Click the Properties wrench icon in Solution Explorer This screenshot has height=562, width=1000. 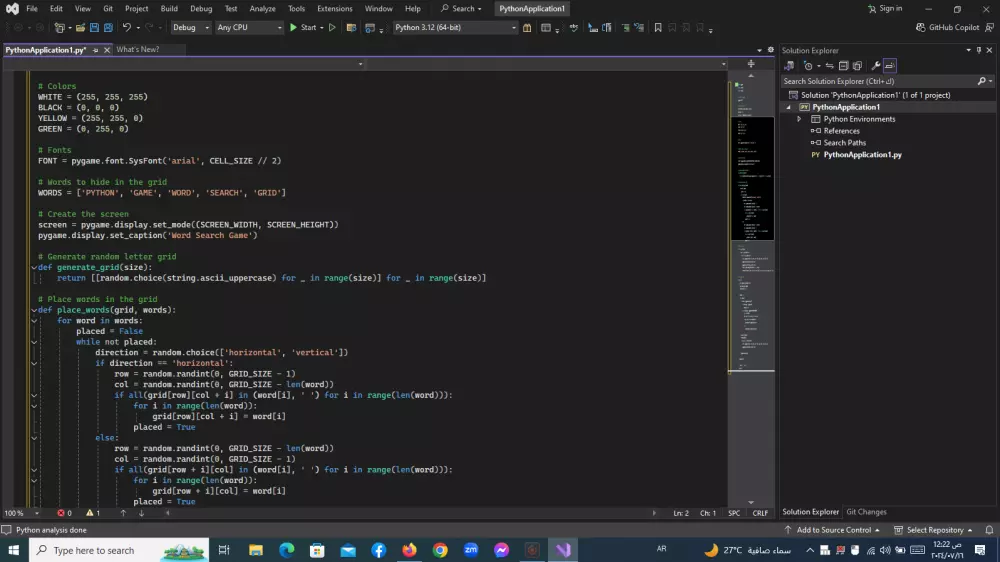click(876, 66)
